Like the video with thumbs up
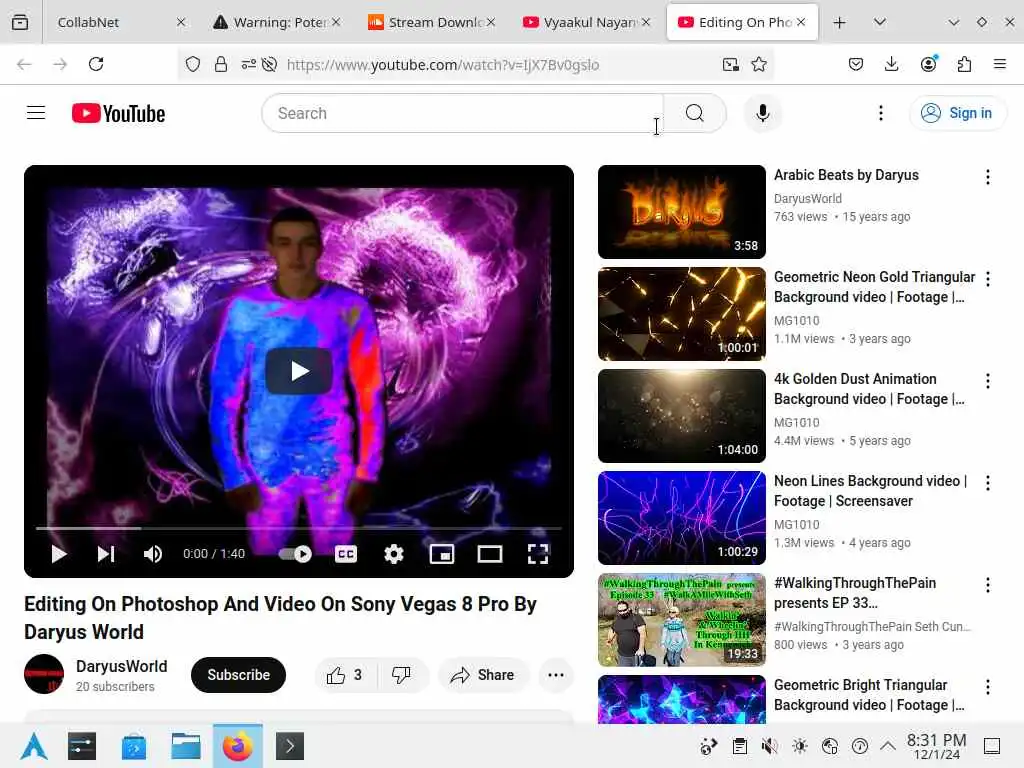Screen dimensions: 1024x768 click(x=345, y=675)
